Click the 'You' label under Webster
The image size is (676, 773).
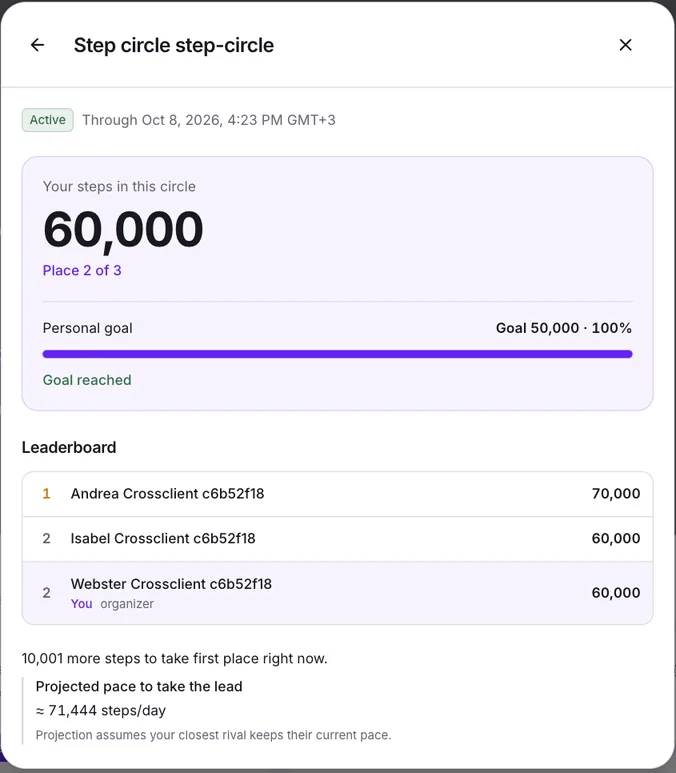(81, 604)
